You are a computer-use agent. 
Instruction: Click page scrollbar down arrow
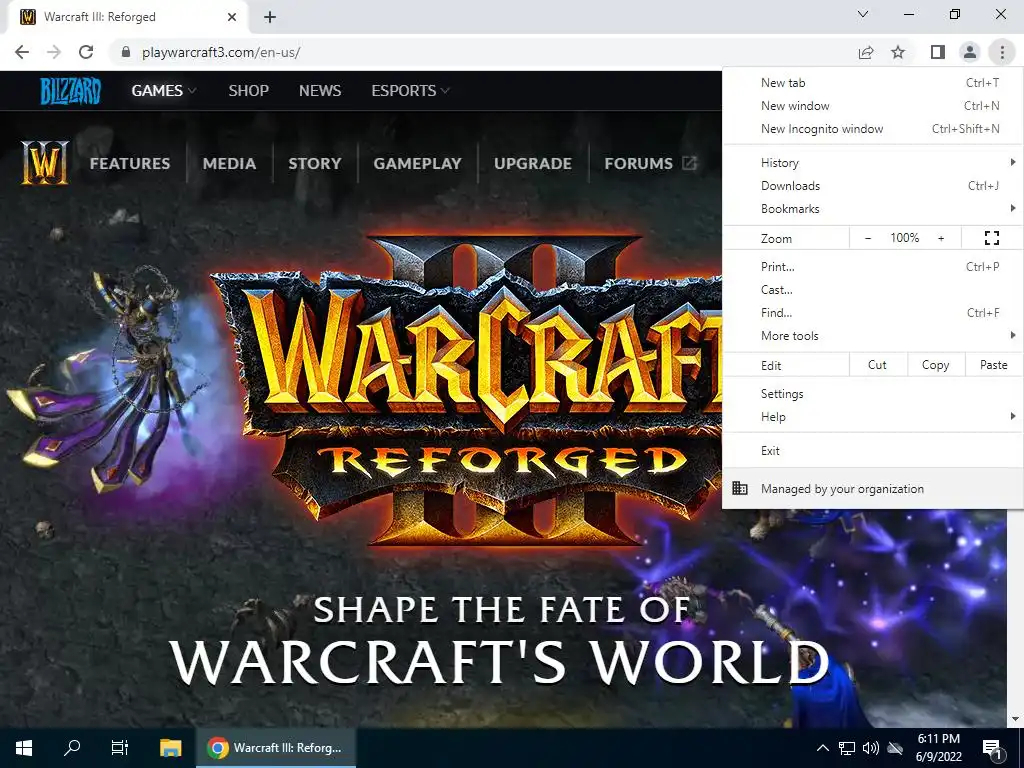(1014, 719)
